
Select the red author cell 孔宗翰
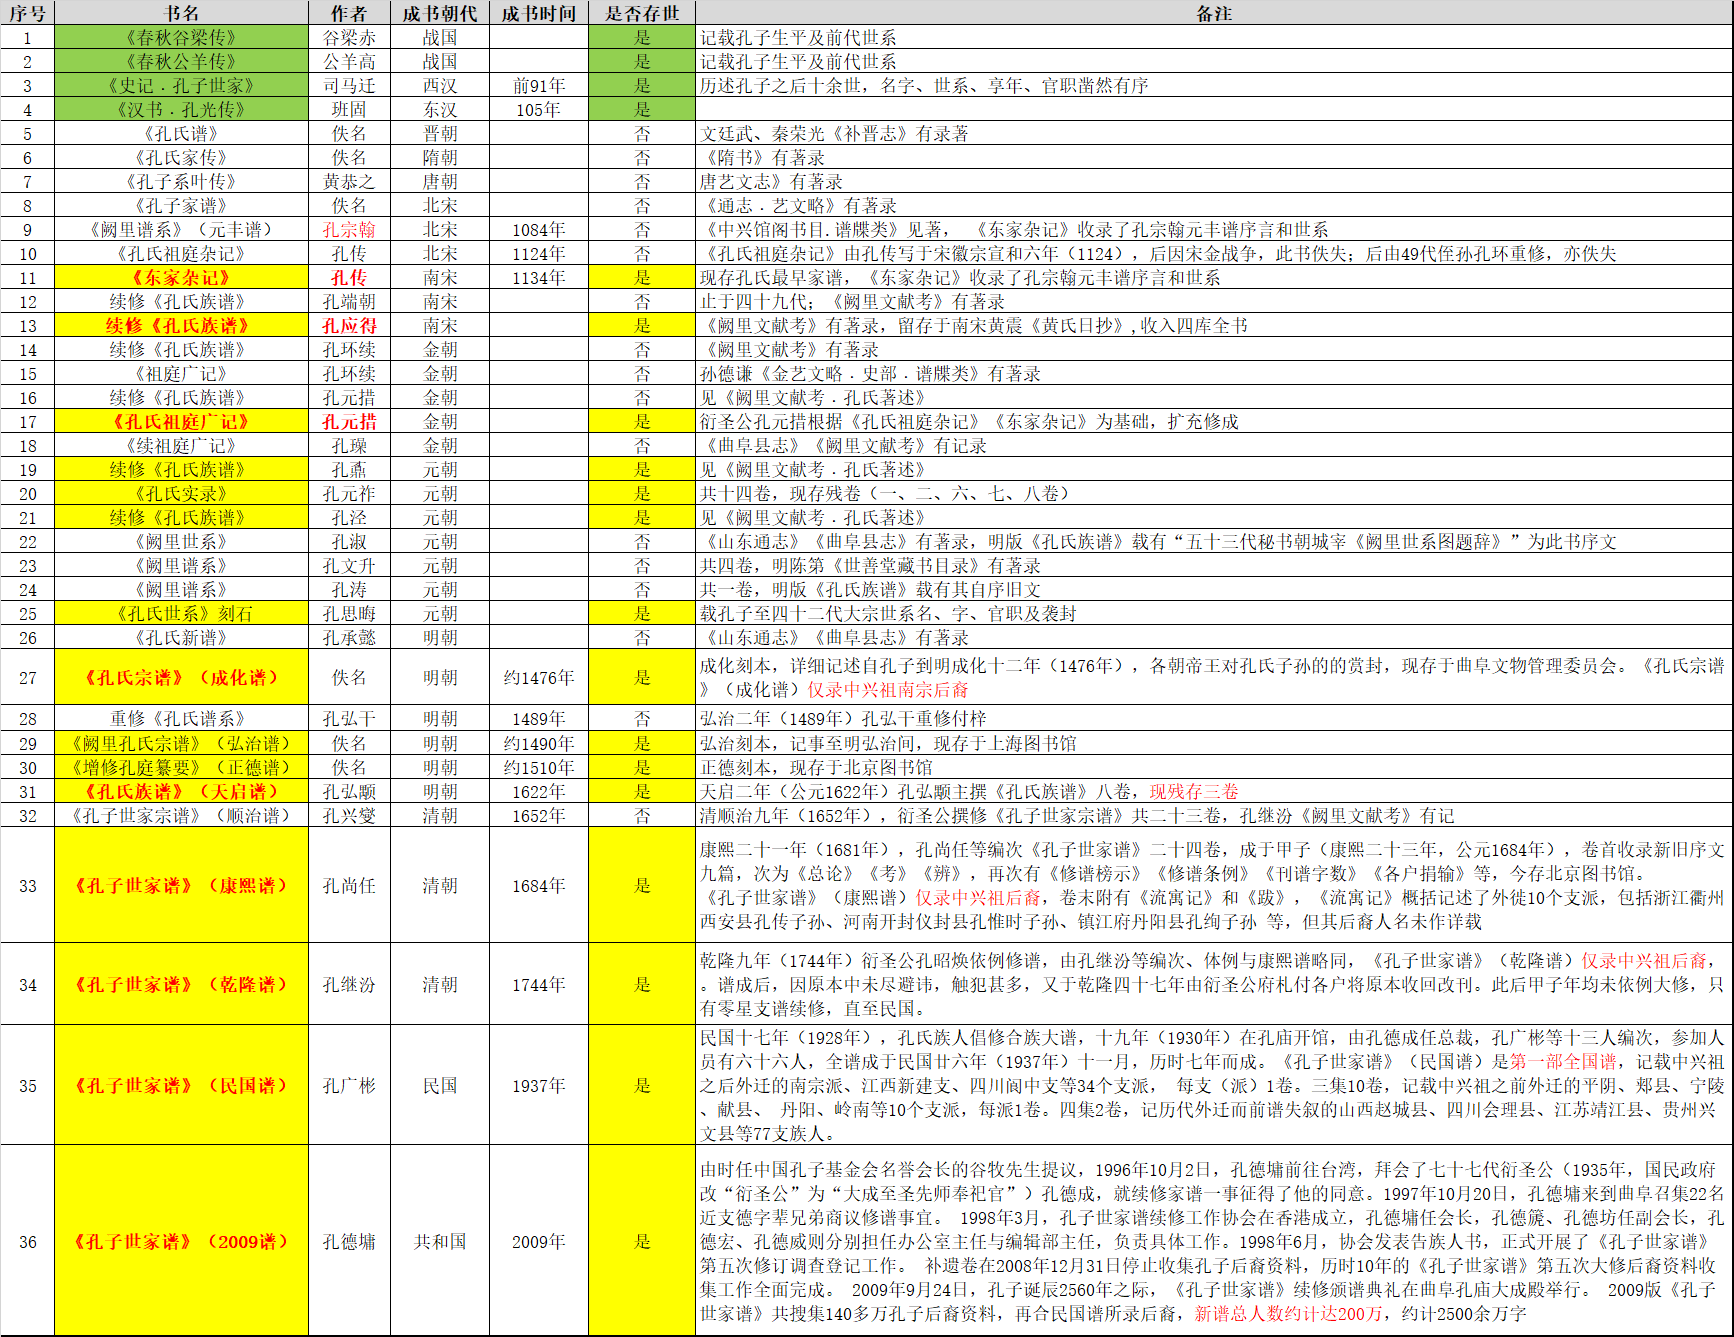349,230
